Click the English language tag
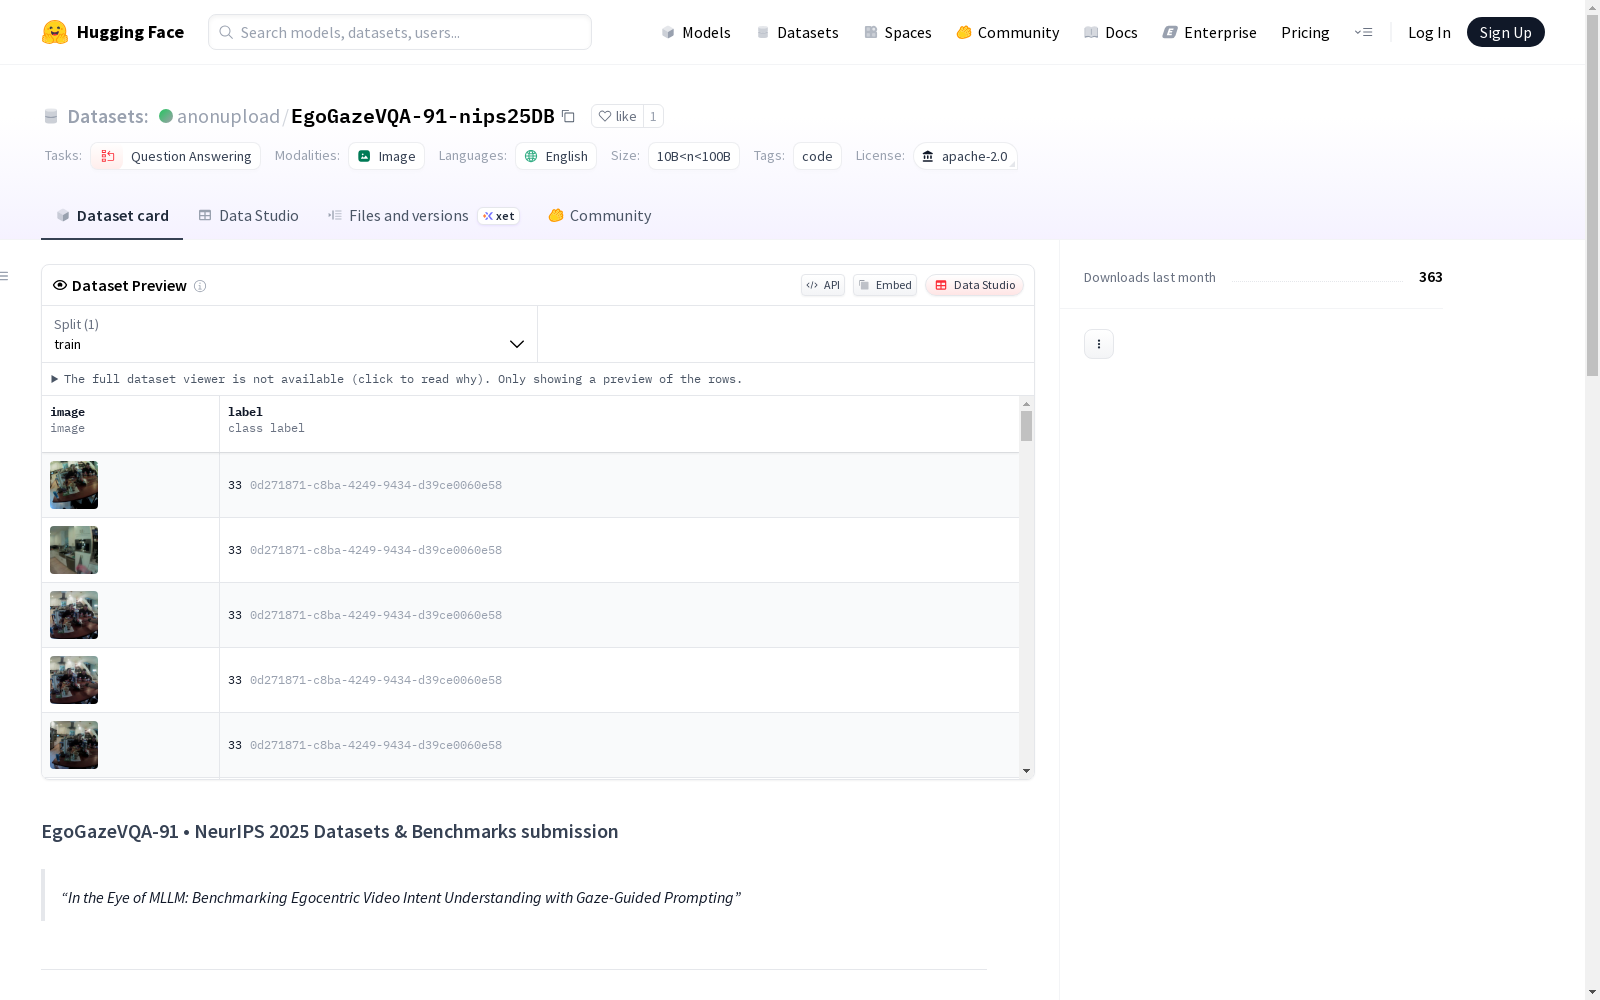This screenshot has height=1000, width=1600. 556,156
